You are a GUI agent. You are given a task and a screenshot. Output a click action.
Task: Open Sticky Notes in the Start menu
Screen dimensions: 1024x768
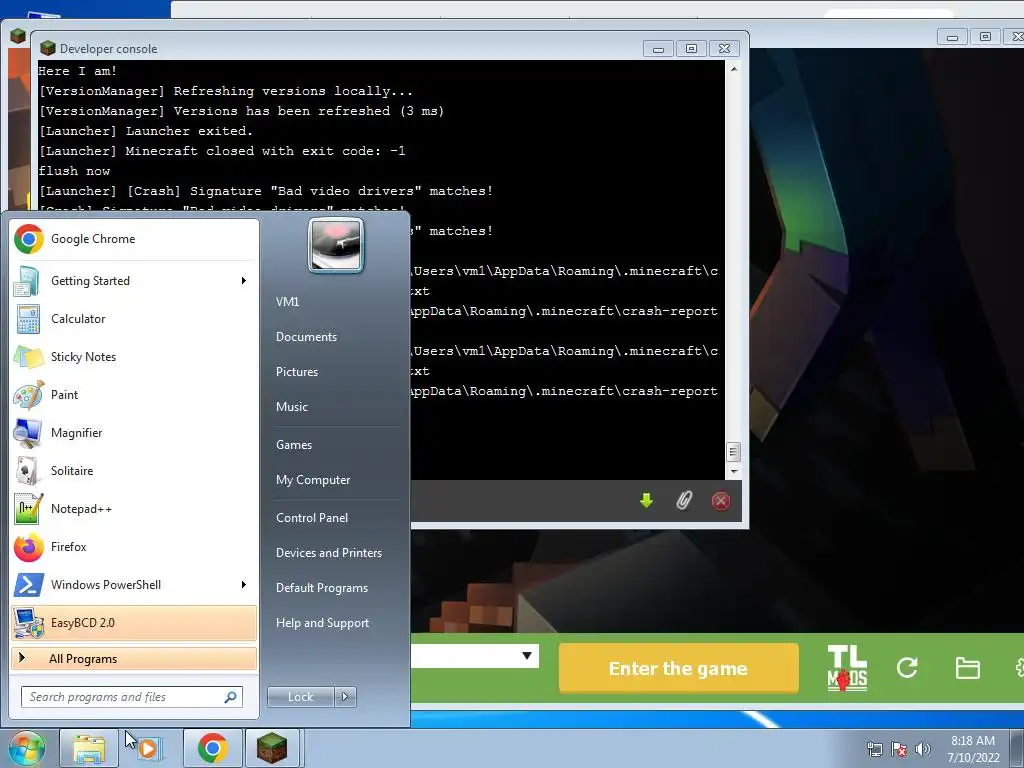(134, 357)
